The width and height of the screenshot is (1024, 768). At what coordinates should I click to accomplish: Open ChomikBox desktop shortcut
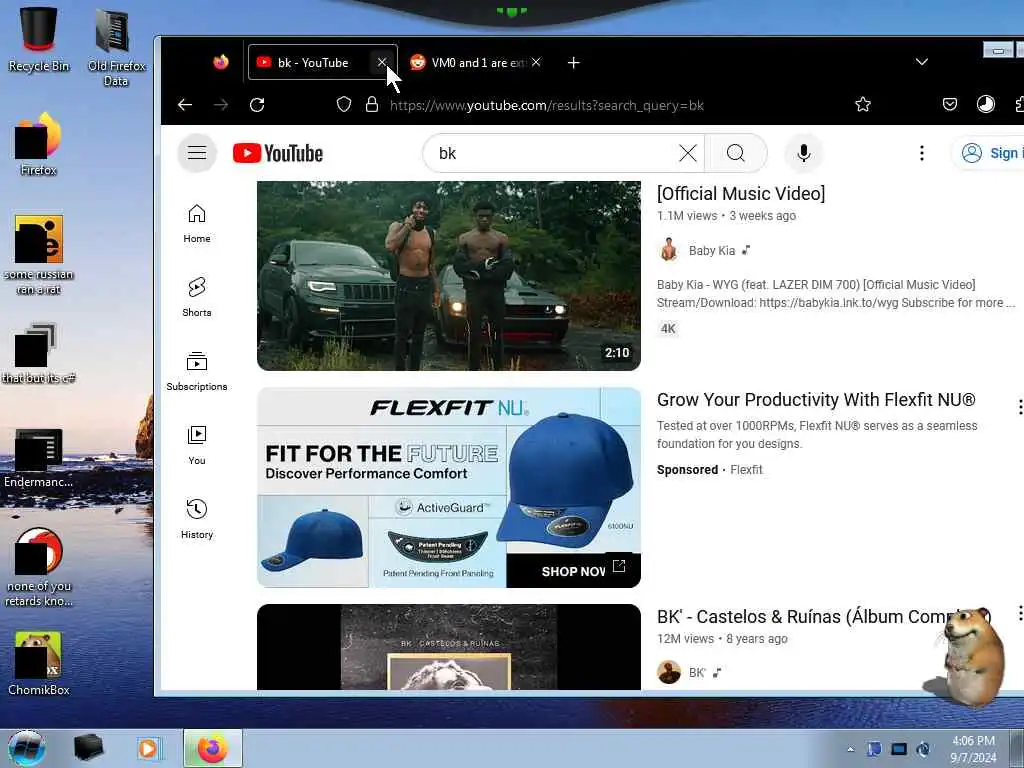pos(39,664)
